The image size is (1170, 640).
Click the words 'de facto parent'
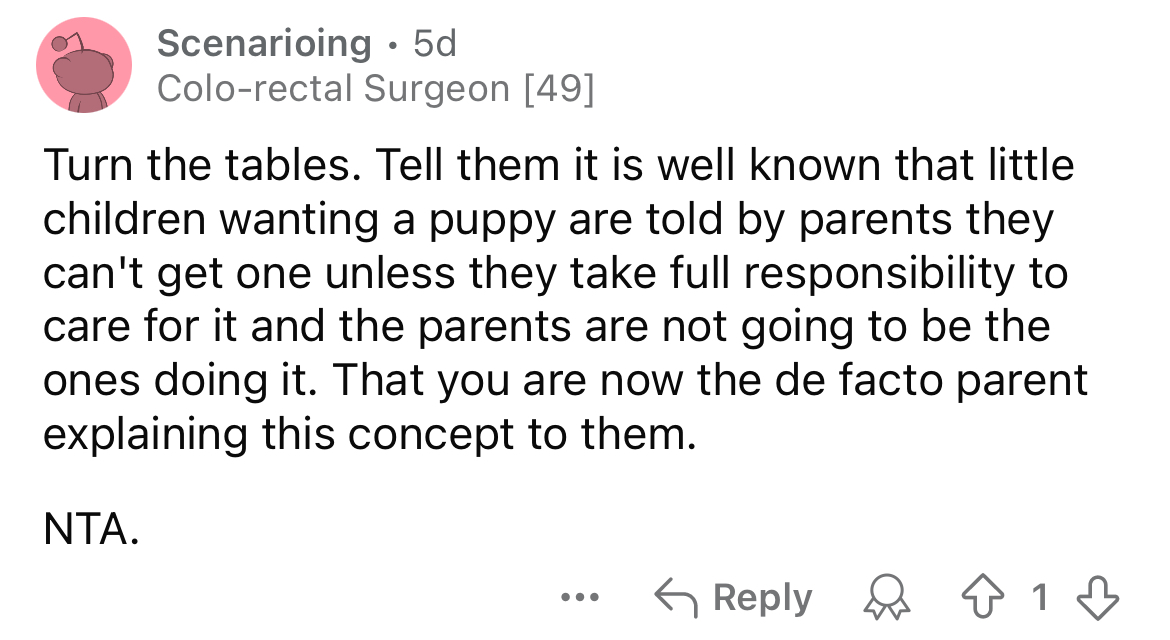pyautogui.click(x=931, y=380)
